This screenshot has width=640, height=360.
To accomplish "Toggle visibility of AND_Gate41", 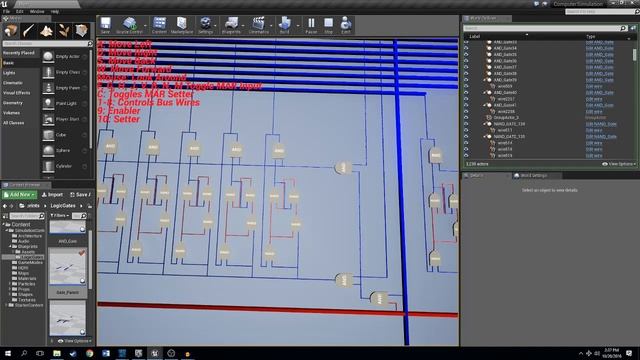I will tap(466, 105).
